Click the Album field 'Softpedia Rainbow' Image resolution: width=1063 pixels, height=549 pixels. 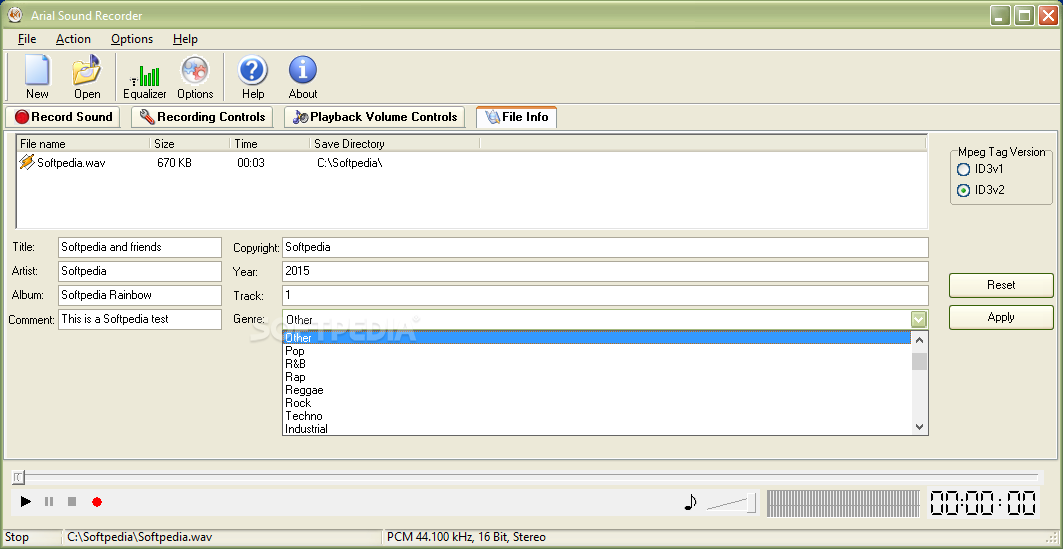click(140, 296)
